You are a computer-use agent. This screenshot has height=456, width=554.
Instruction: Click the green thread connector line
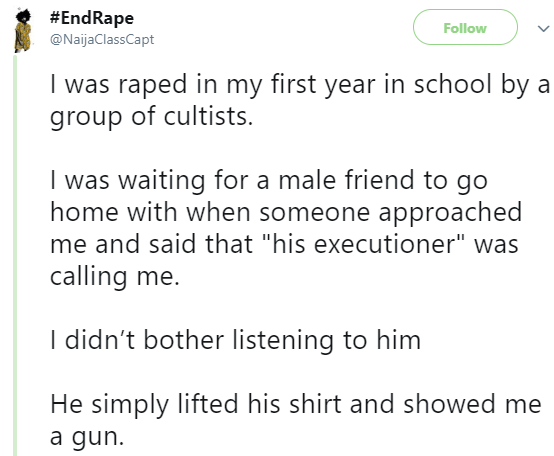(15, 254)
